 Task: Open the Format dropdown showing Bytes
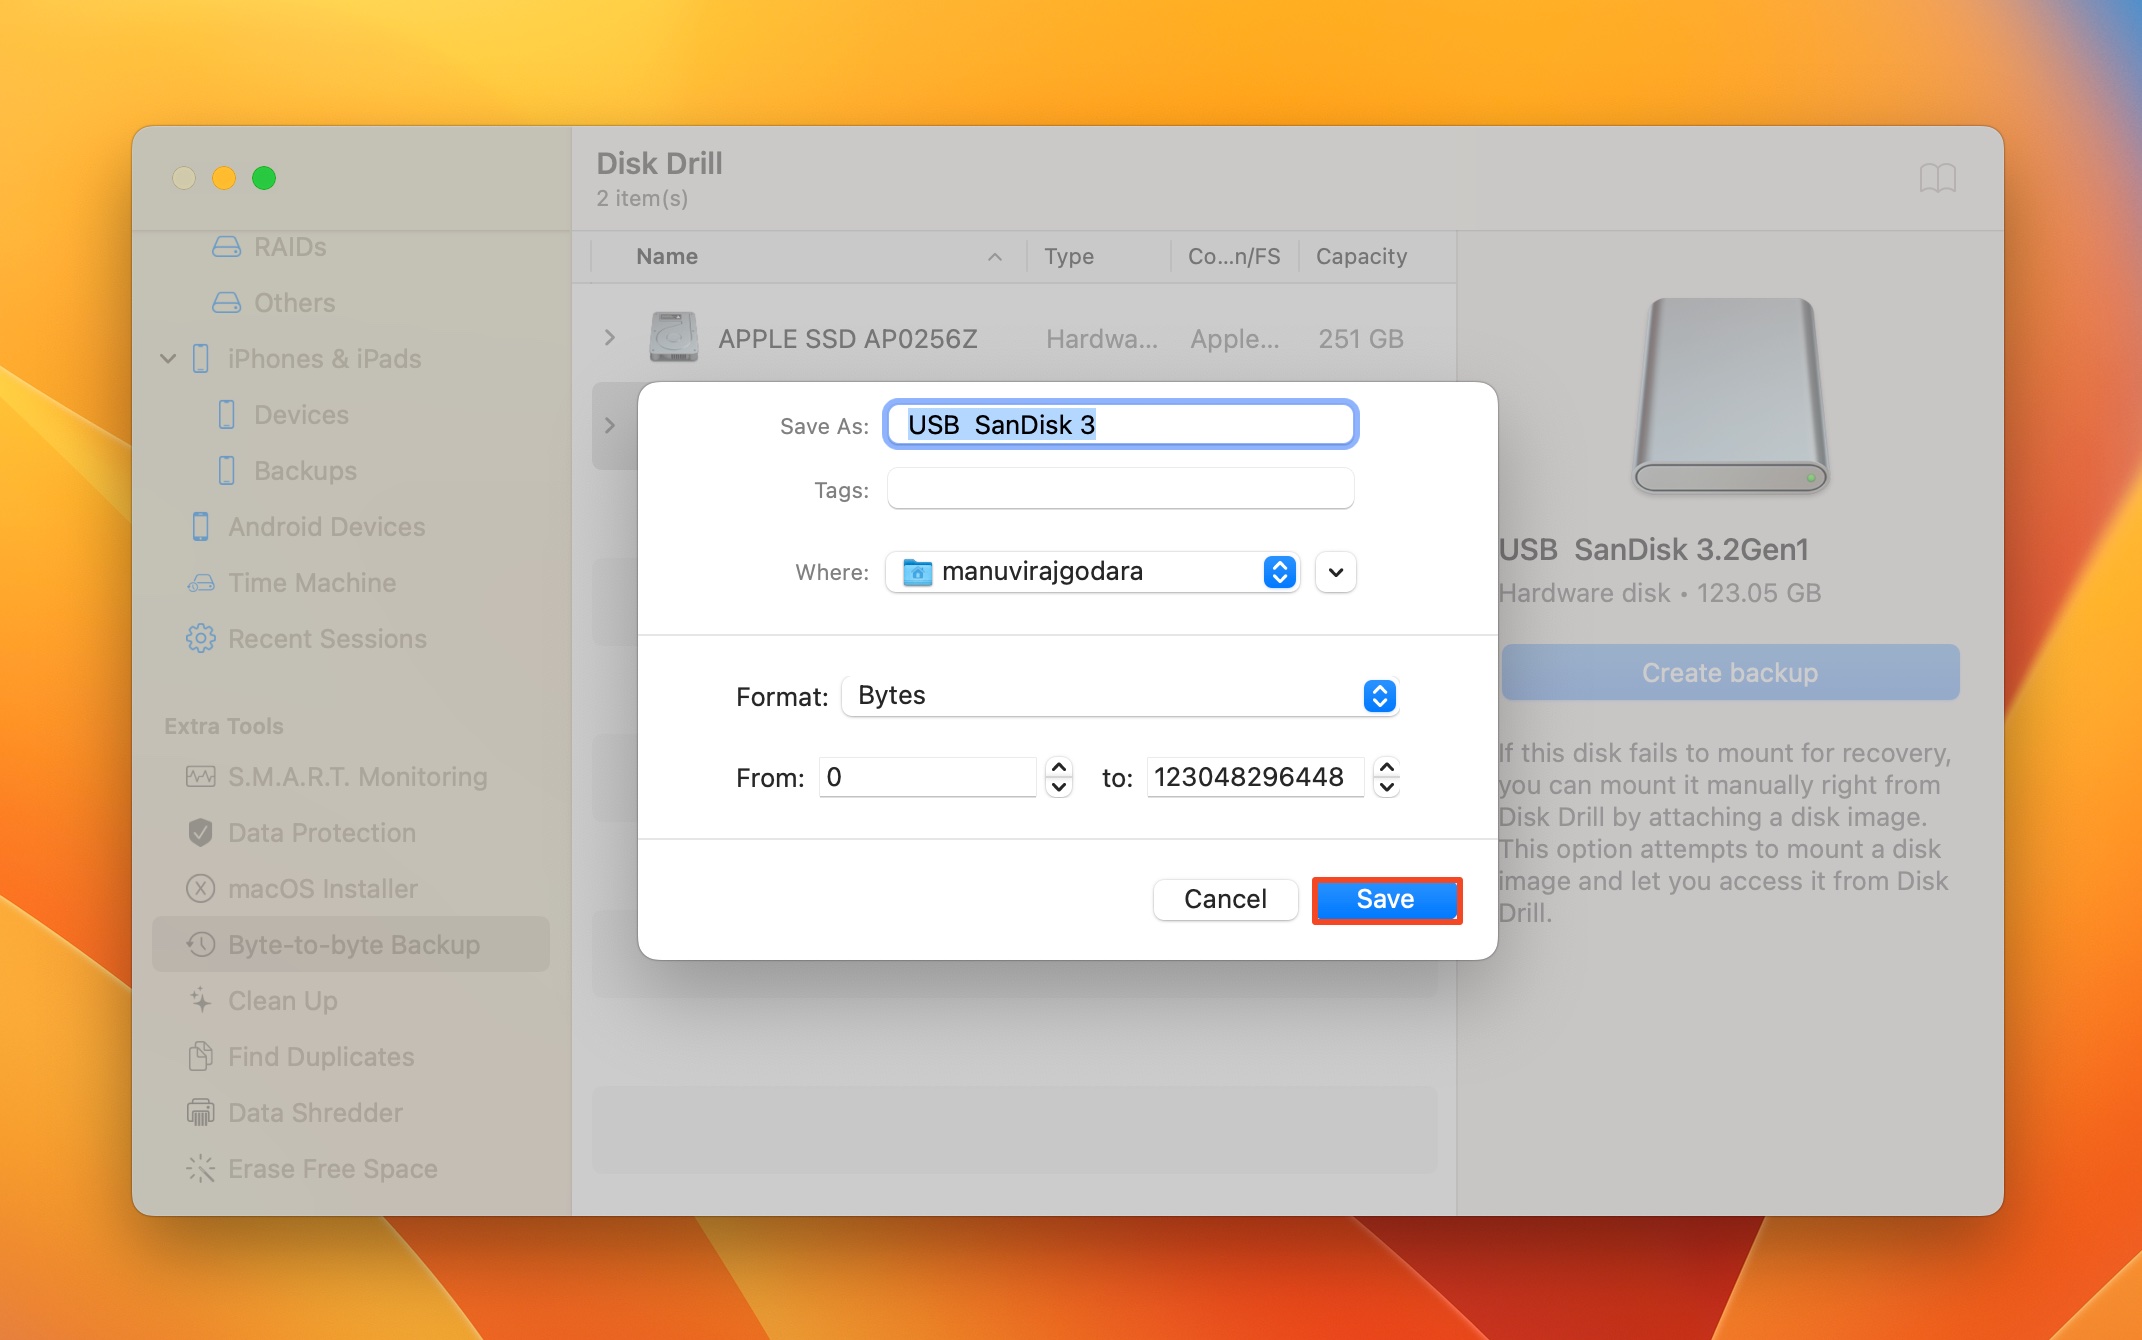click(x=1119, y=696)
